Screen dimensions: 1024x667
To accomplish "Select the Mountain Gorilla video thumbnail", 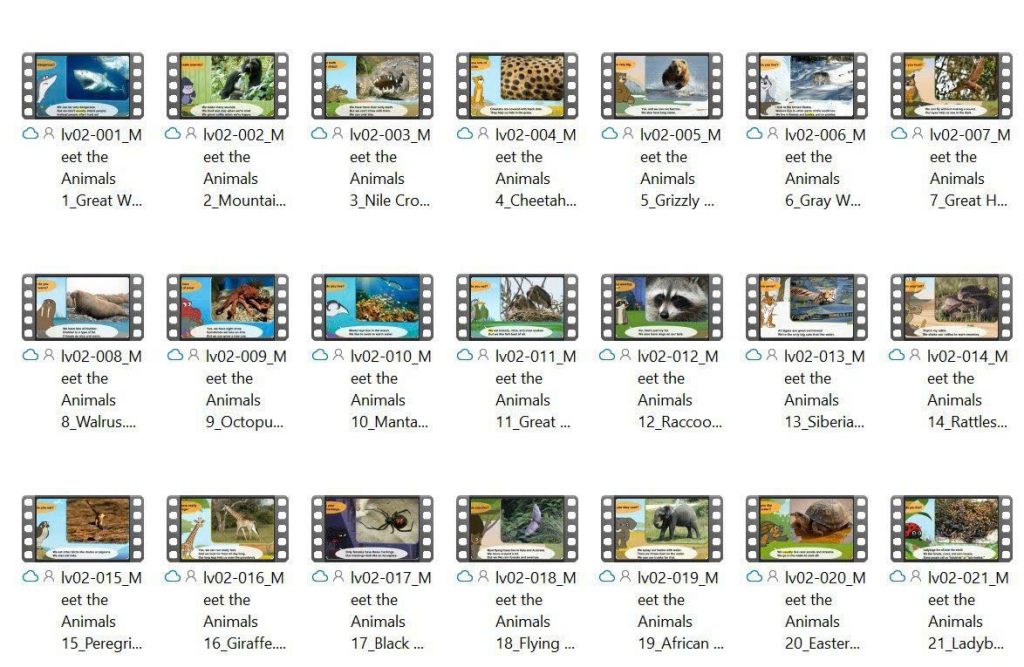I will (x=227, y=85).
